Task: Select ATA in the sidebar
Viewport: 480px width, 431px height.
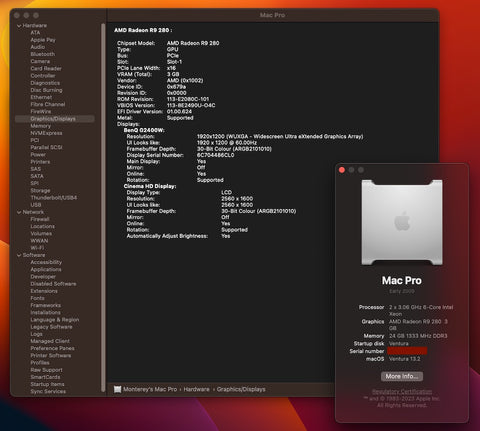Action: (35, 33)
